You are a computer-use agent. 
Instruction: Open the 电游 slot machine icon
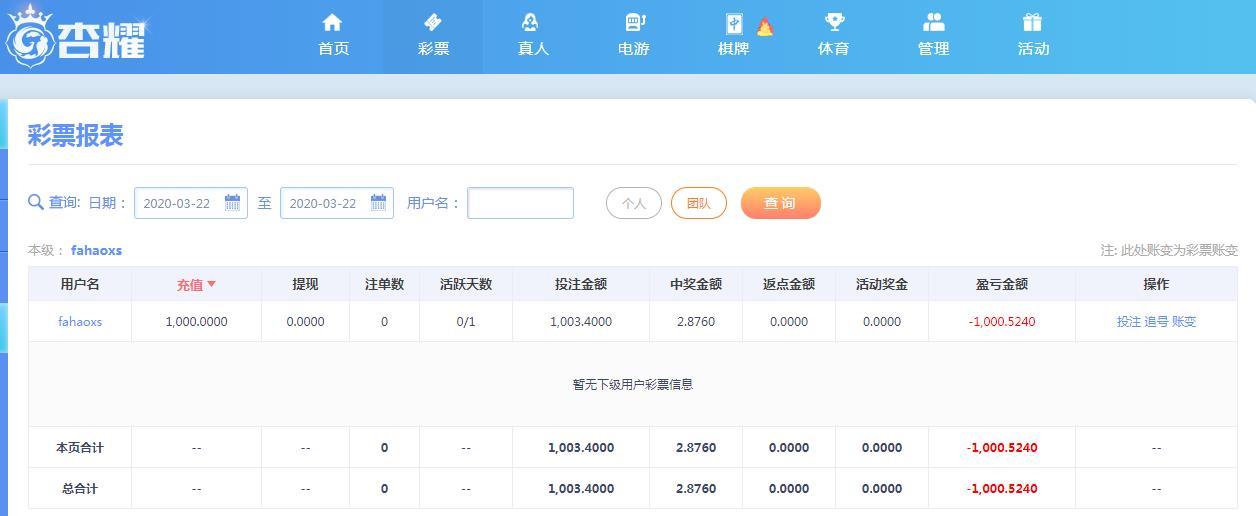634,22
